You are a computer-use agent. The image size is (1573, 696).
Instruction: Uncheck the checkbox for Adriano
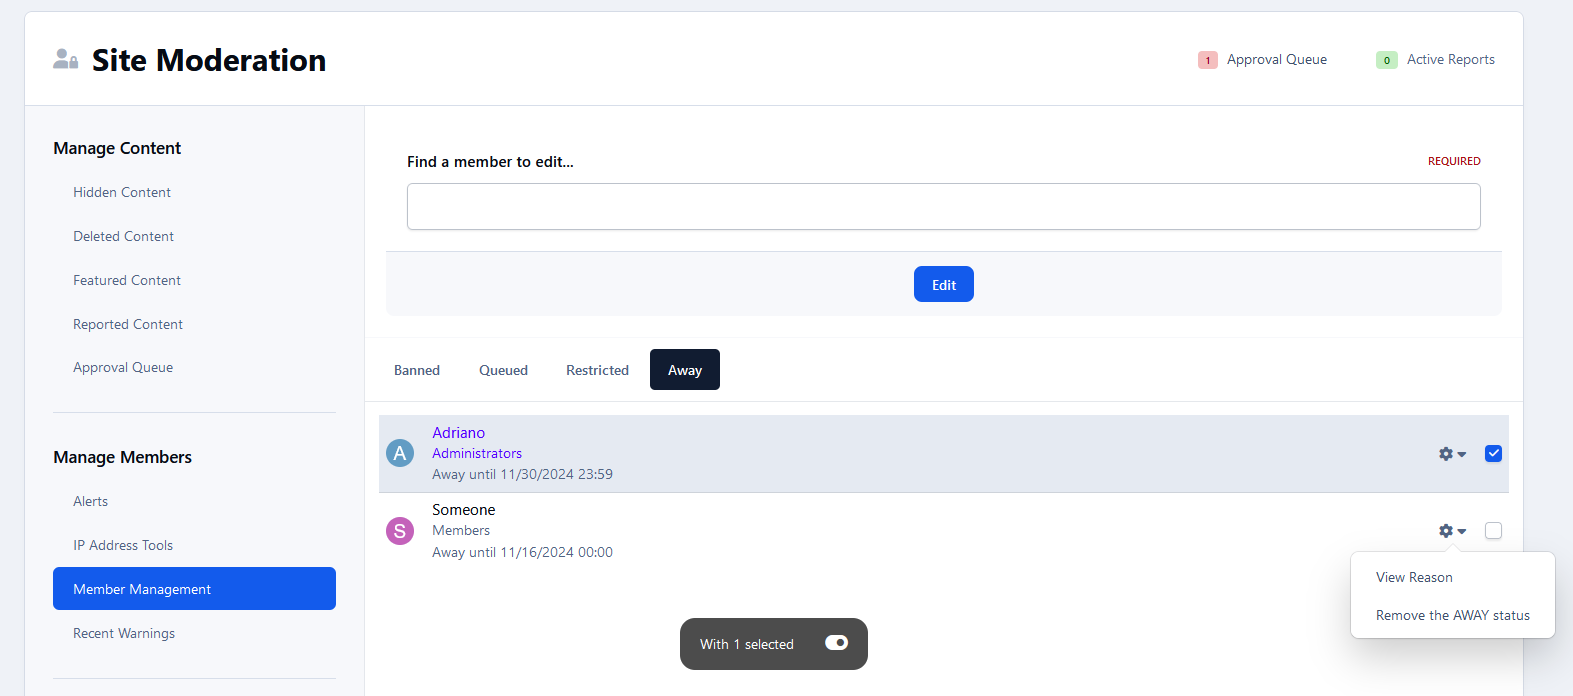tap(1493, 454)
